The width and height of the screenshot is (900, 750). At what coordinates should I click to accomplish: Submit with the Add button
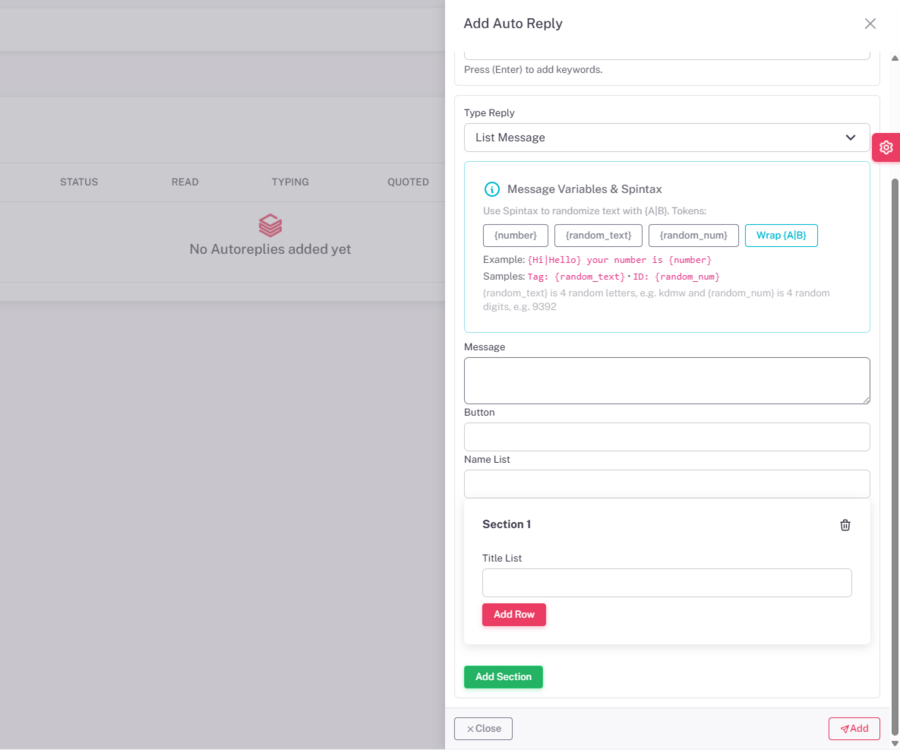[x=854, y=729]
